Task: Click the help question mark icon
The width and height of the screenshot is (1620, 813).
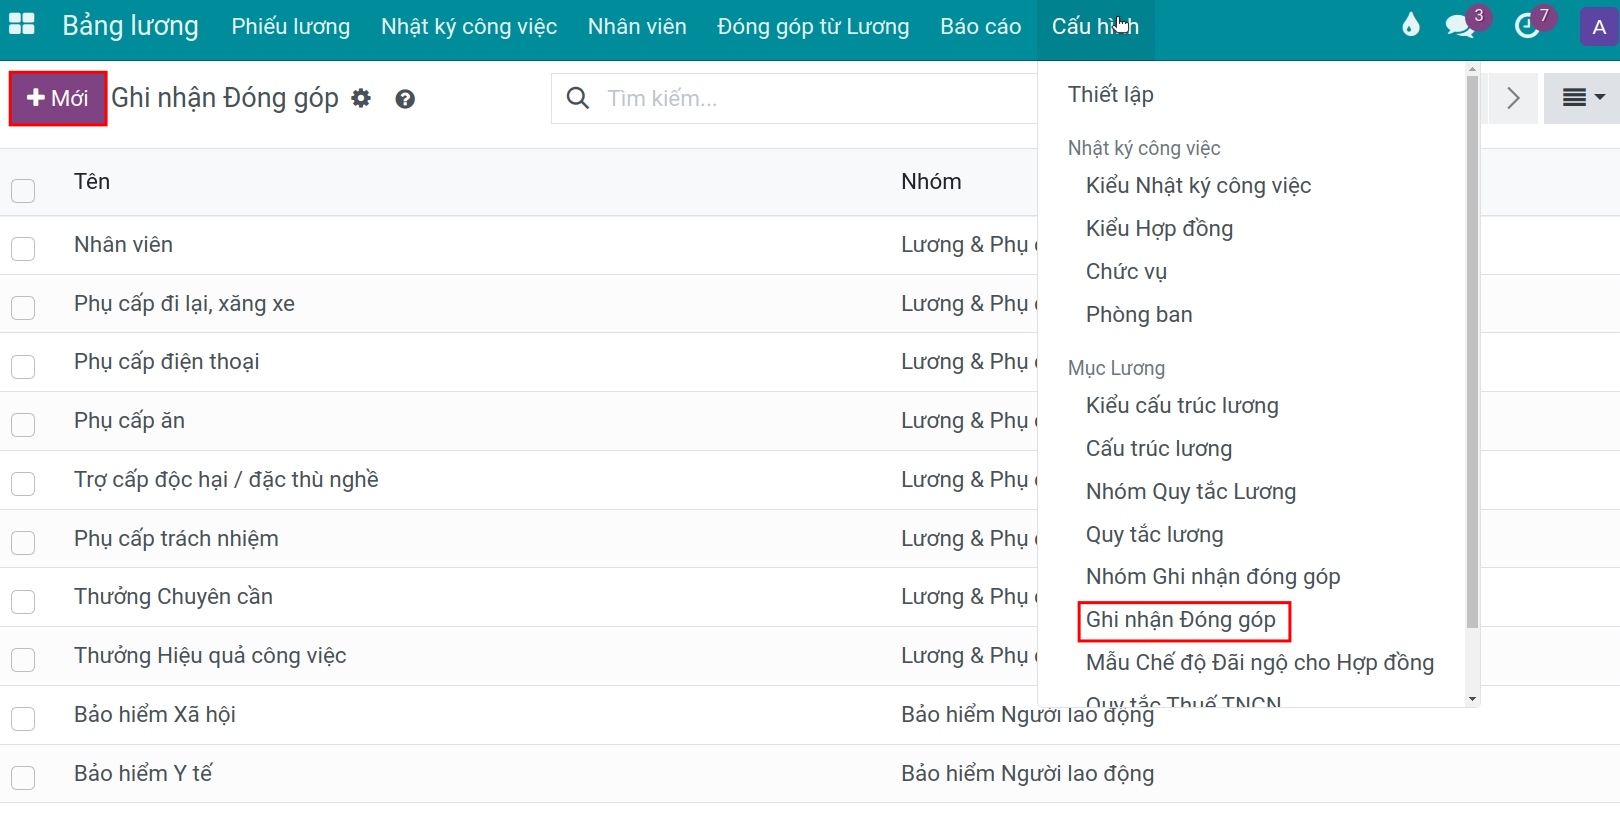Action: [405, 98]
